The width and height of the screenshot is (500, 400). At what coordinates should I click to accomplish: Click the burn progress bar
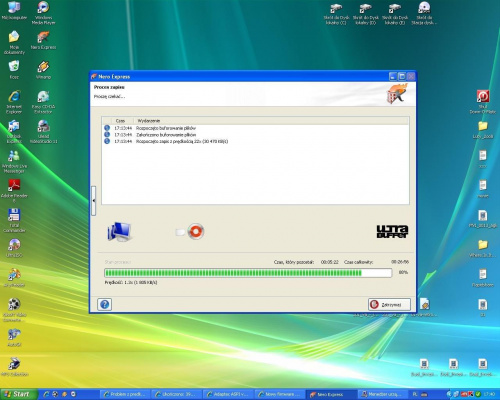(x=248, y=273)
